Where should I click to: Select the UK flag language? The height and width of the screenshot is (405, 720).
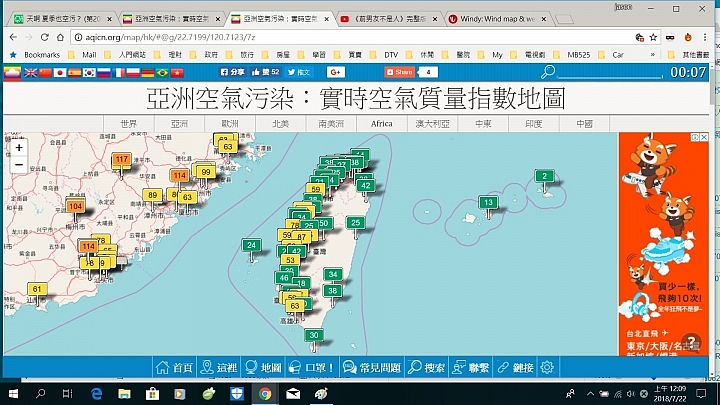pos(31,73)
